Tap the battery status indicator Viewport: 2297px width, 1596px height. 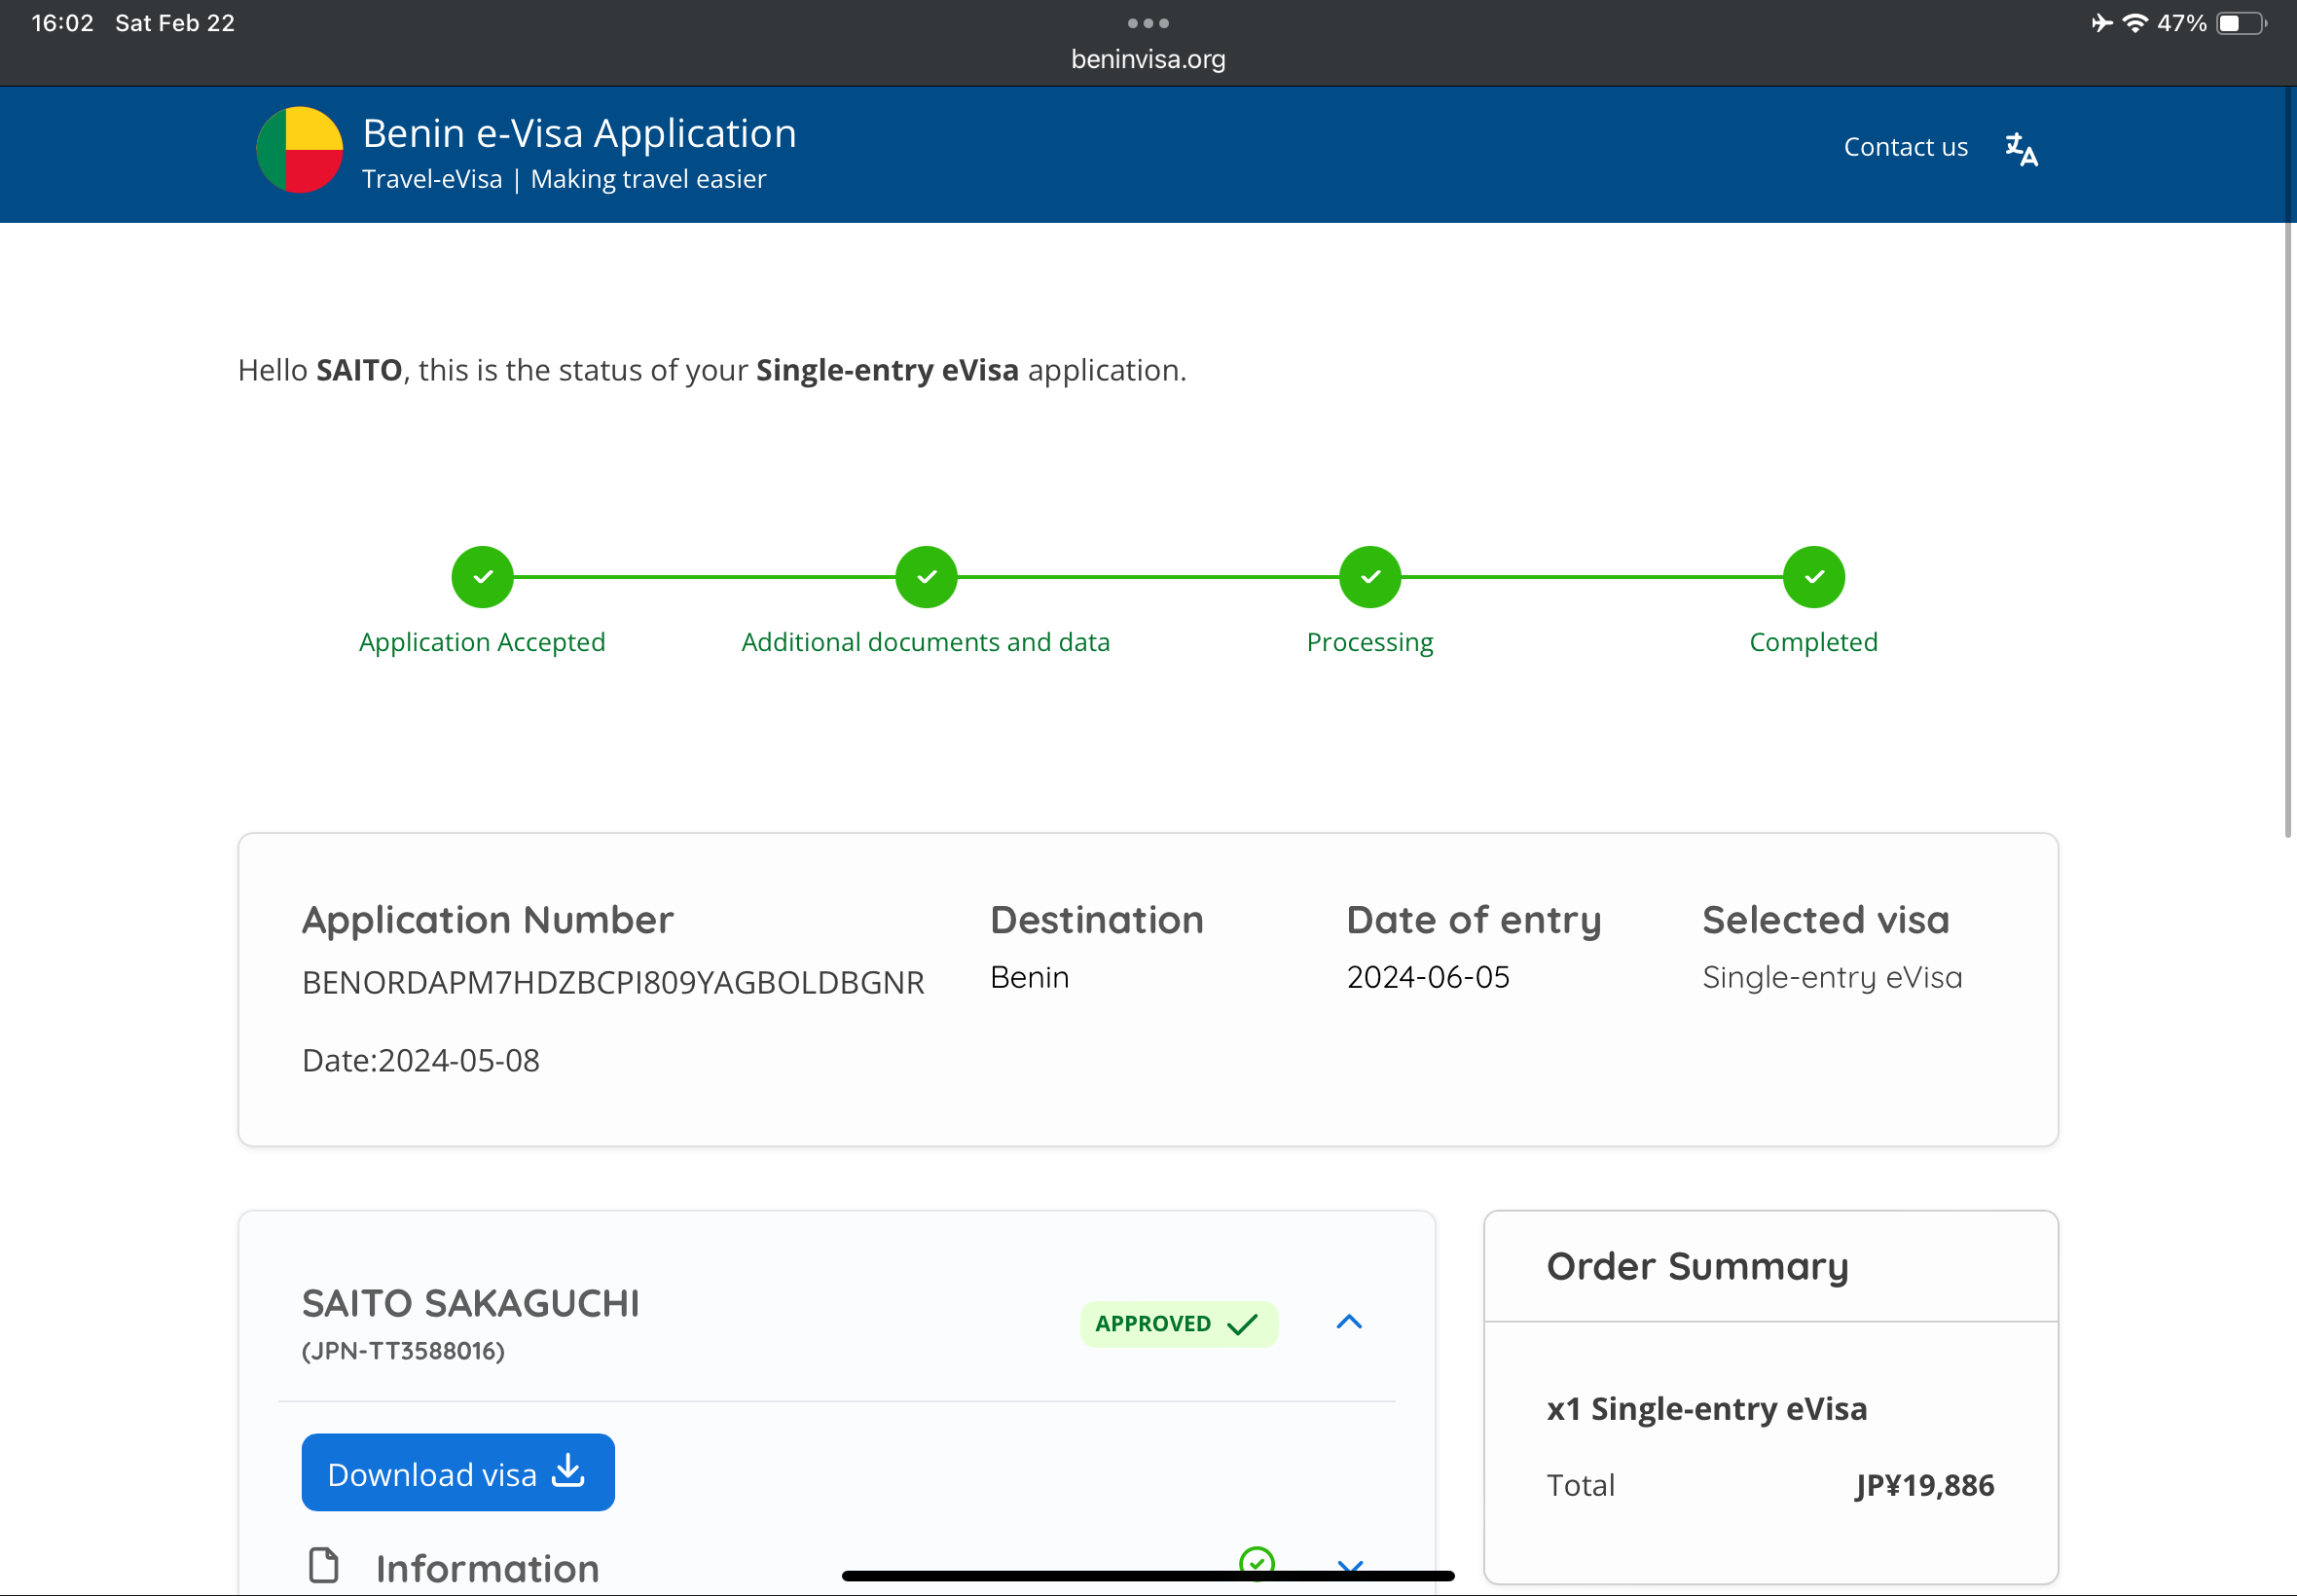click(2239, 23)
